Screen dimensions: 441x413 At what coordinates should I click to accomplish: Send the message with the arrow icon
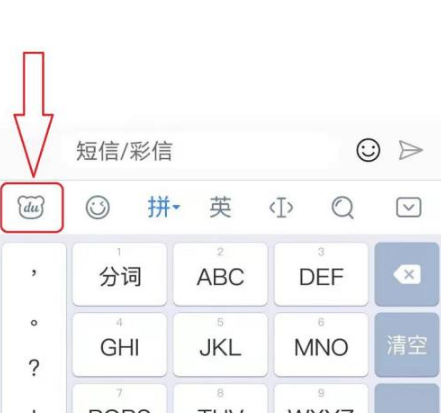click(x=411, y=150)
